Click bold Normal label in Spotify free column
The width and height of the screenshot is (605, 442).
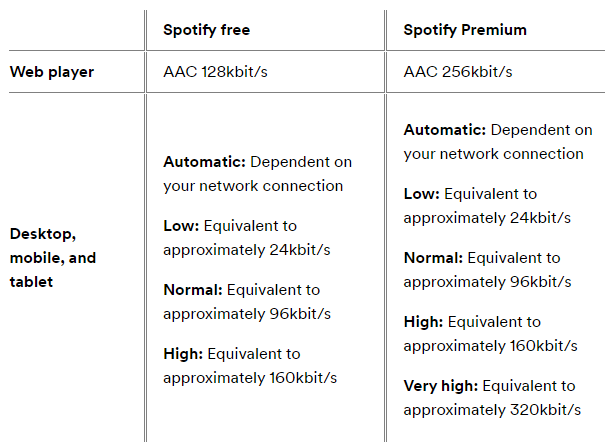[192, 289]
